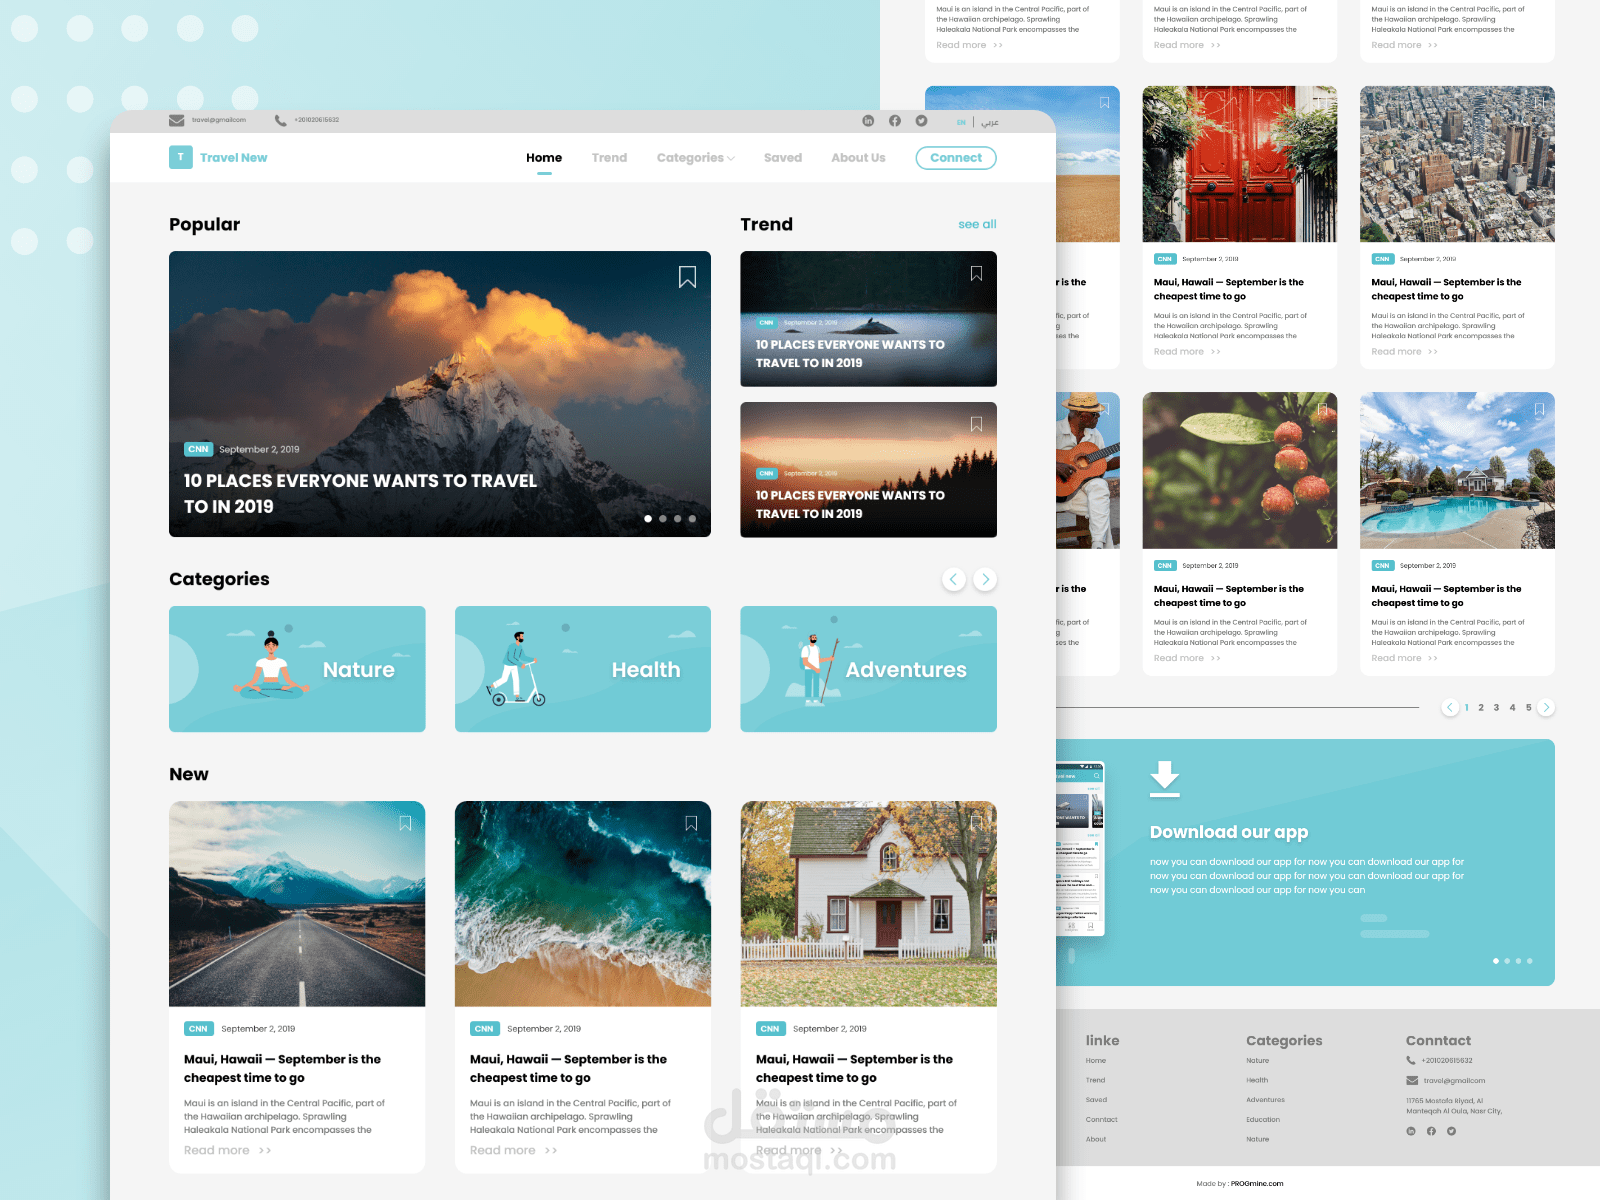Click the envelope email icon in top bar
This screenshot has width=1600, height=1200.
pyautogui.click(x=176, y=120)
